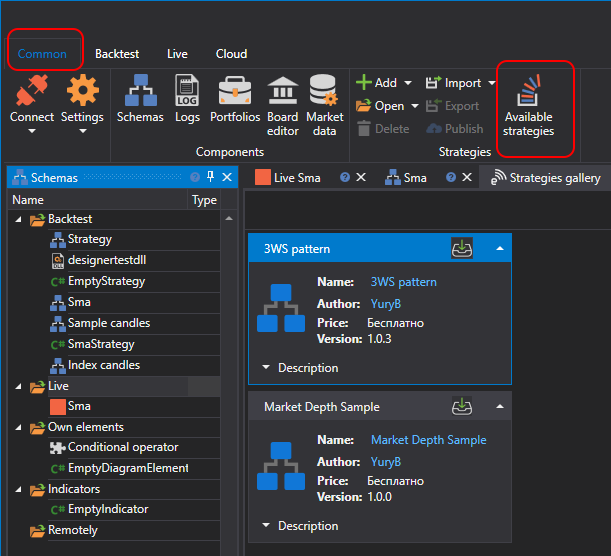Open the Market data database icon

324,90
